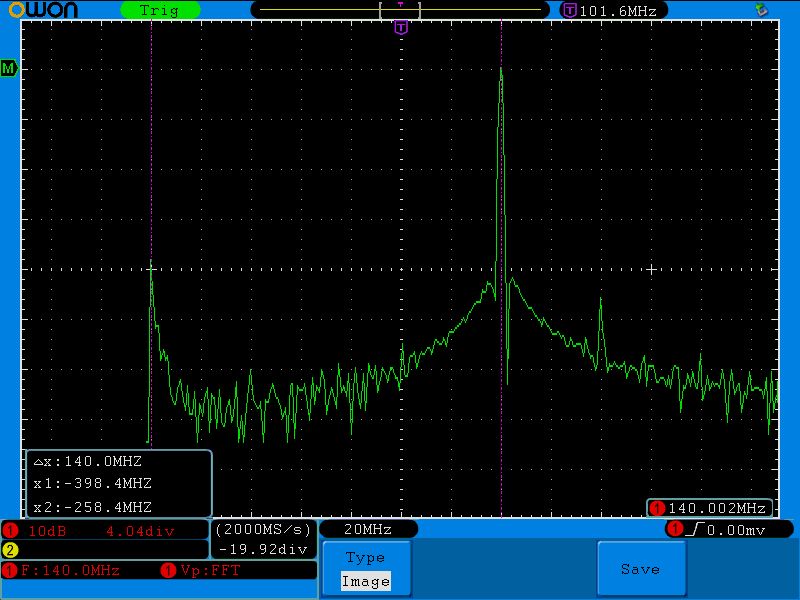
Task: Click the 20MHz horizontal scale readout
Action: [x=367, y=530]
